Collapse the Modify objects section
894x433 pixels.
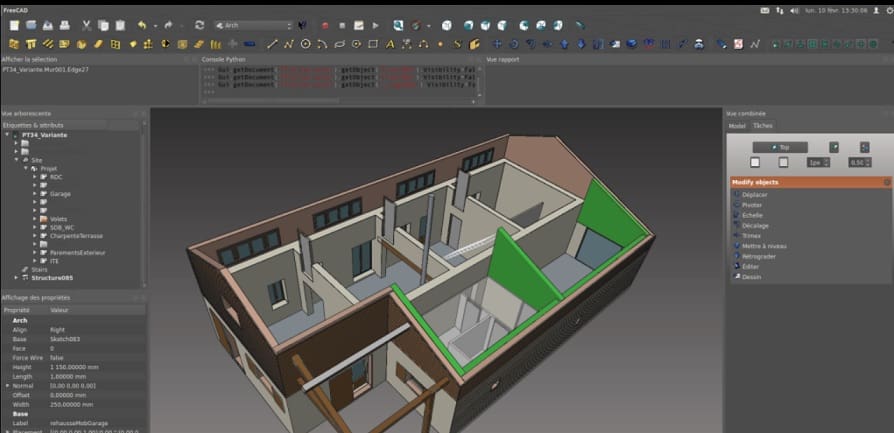pyautogui.click(x=886, y=182)
